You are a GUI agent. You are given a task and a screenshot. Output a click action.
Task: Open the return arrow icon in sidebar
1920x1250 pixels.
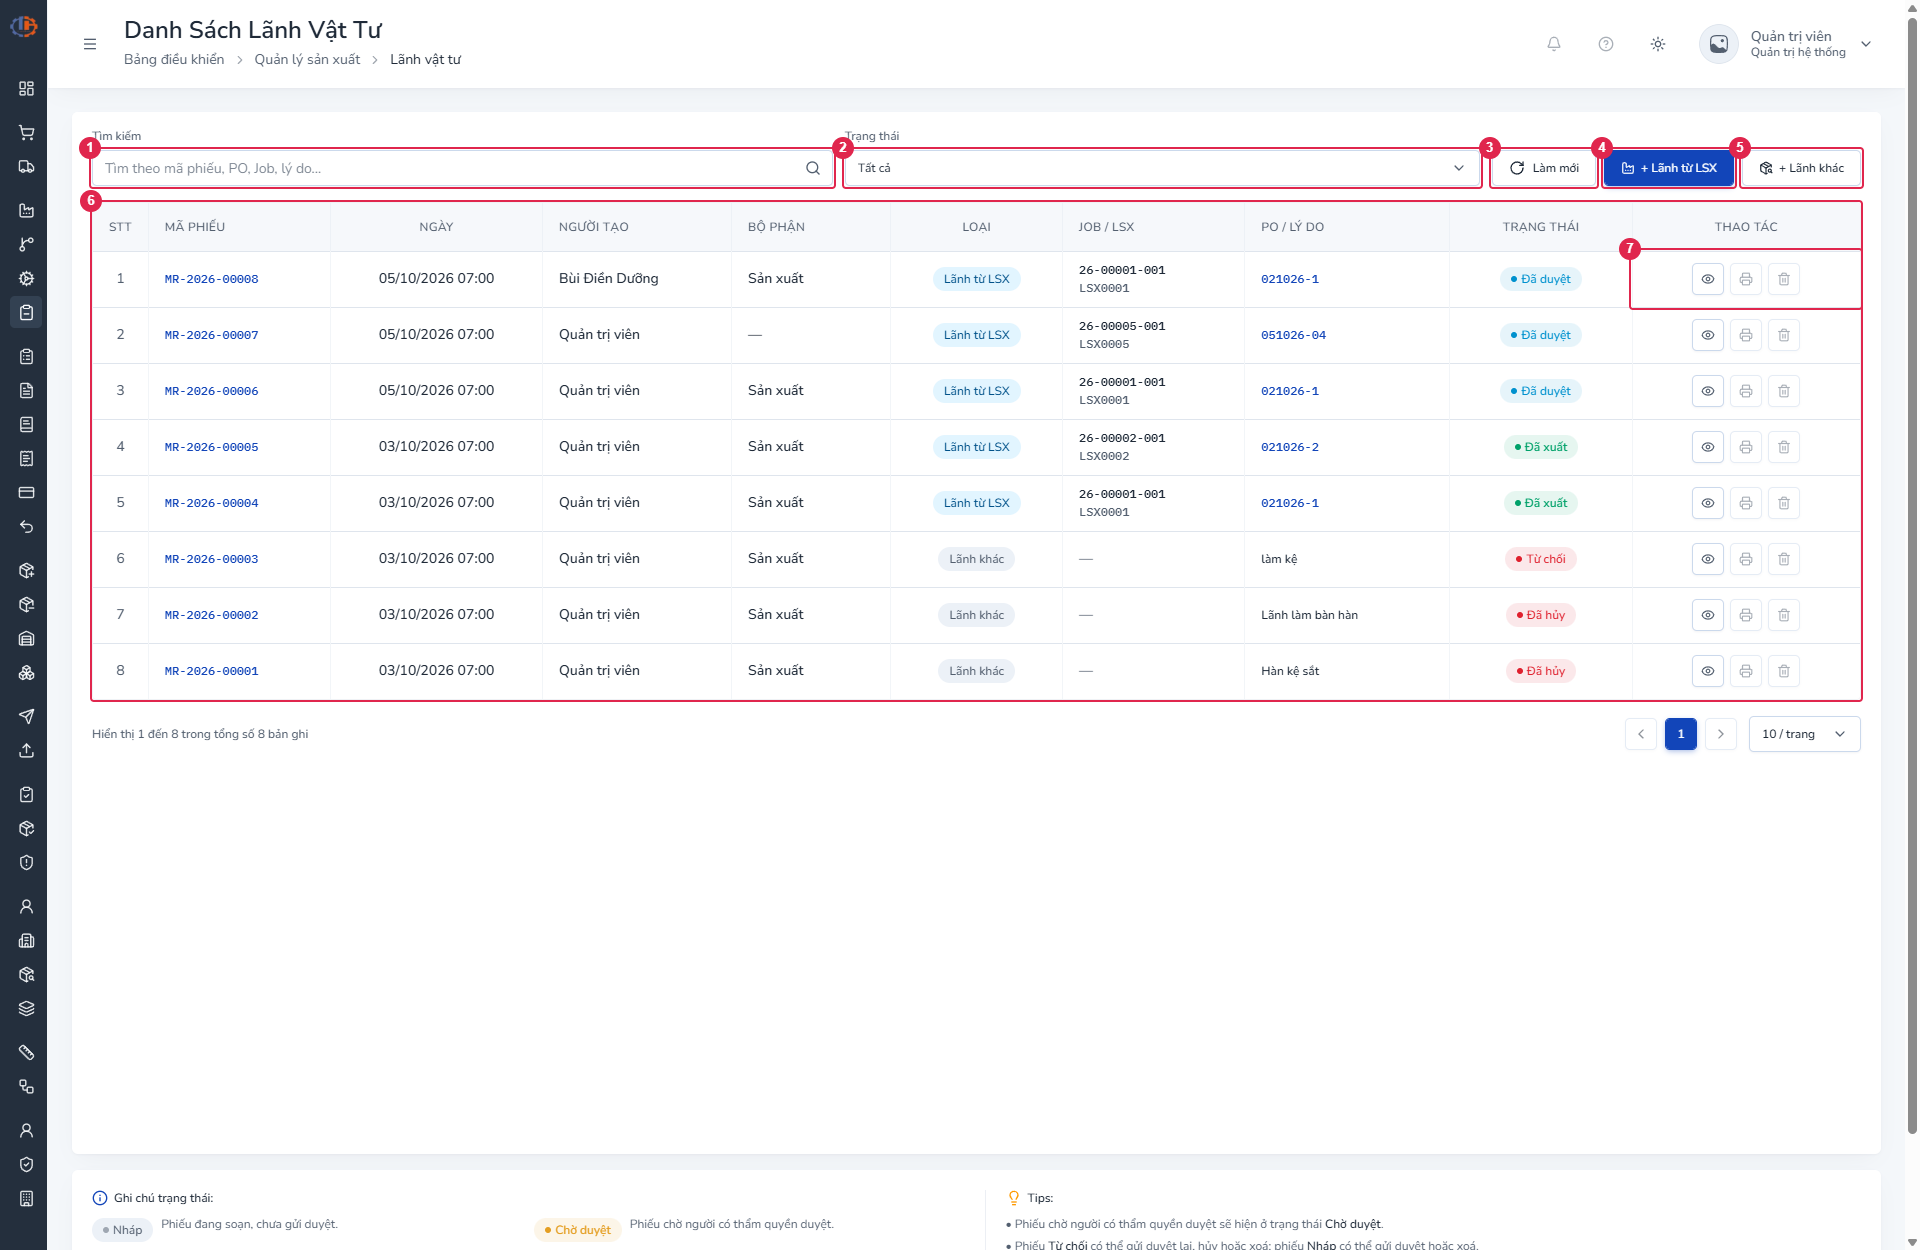pos(27,527)
